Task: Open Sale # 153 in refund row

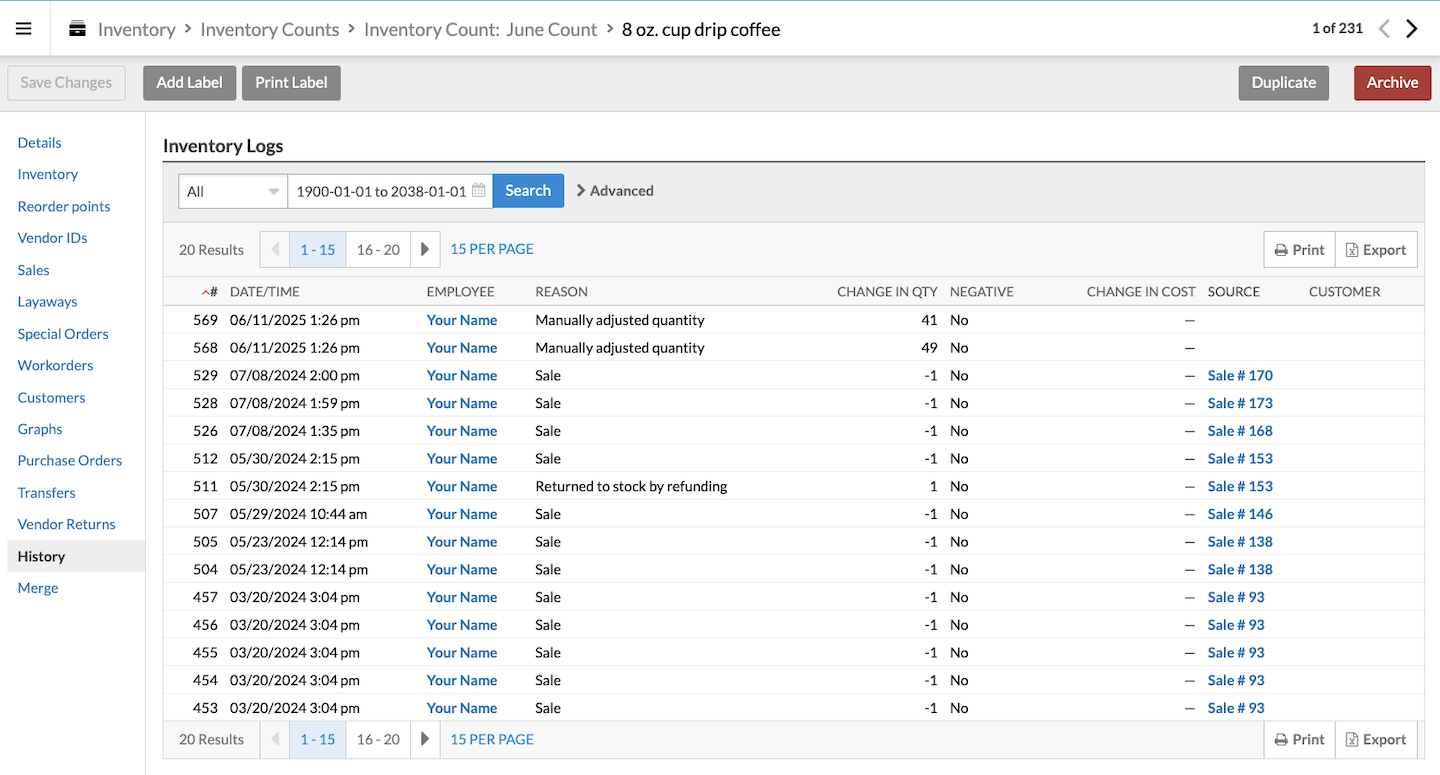Action: tap(1240, 486)
